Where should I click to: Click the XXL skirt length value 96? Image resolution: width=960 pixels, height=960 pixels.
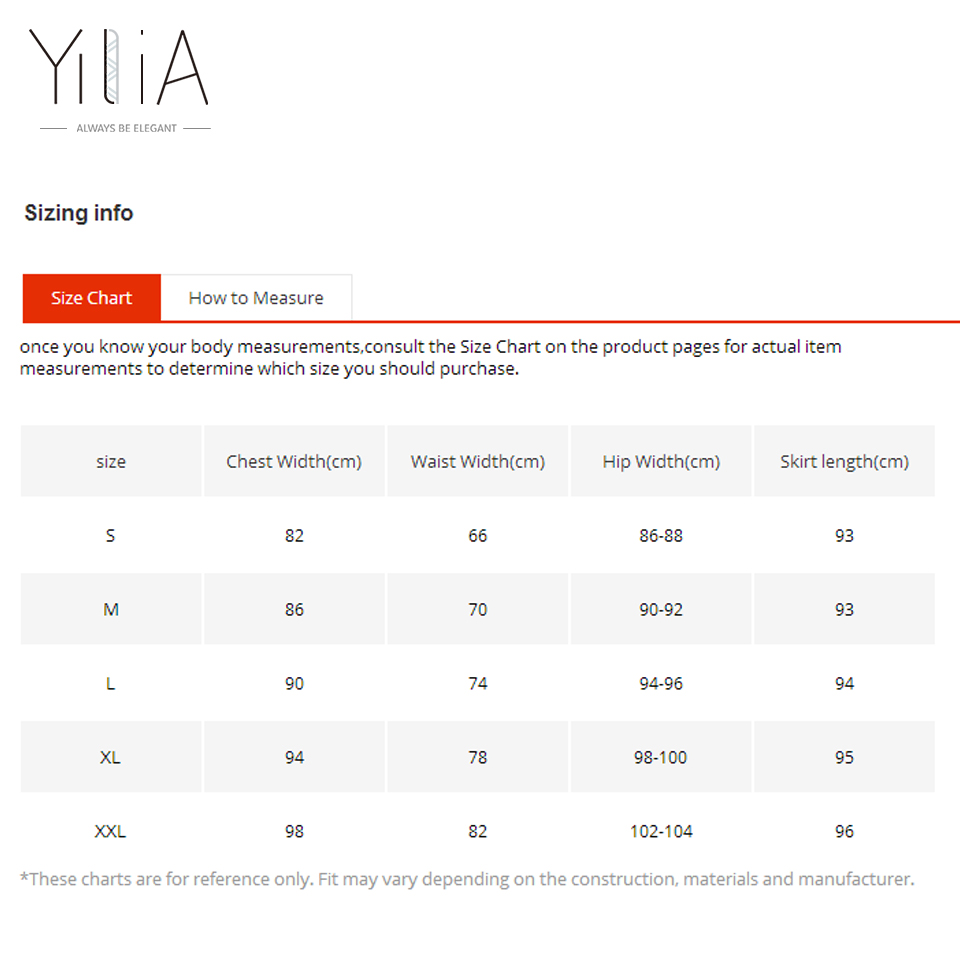tap(844, 831)
